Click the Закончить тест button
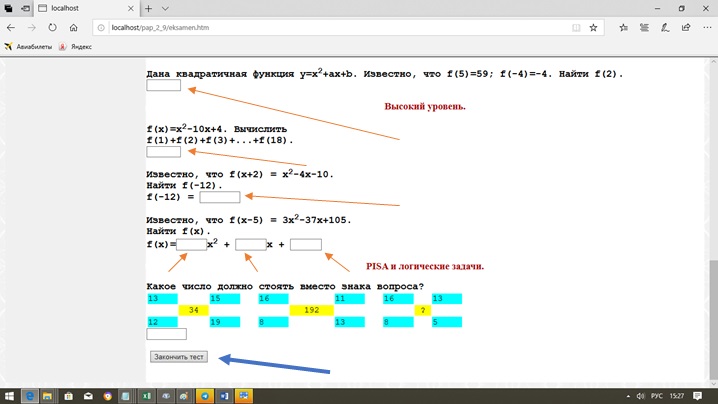 (x=179, y=356)
